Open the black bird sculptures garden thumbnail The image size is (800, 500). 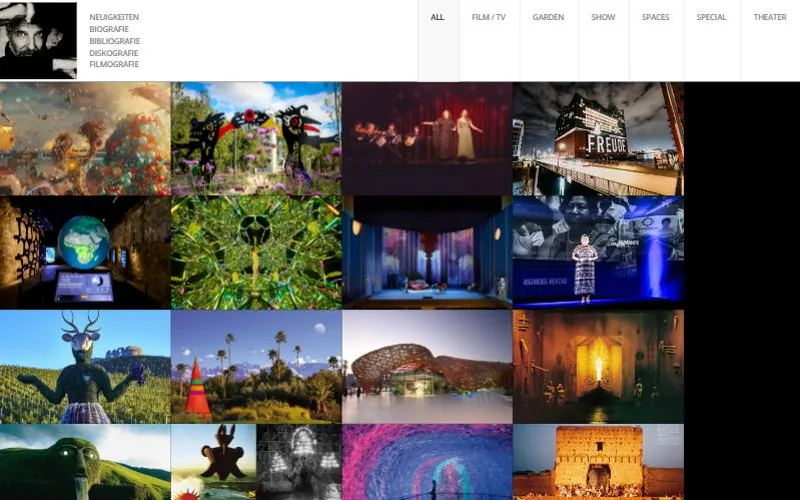[256, 139]
